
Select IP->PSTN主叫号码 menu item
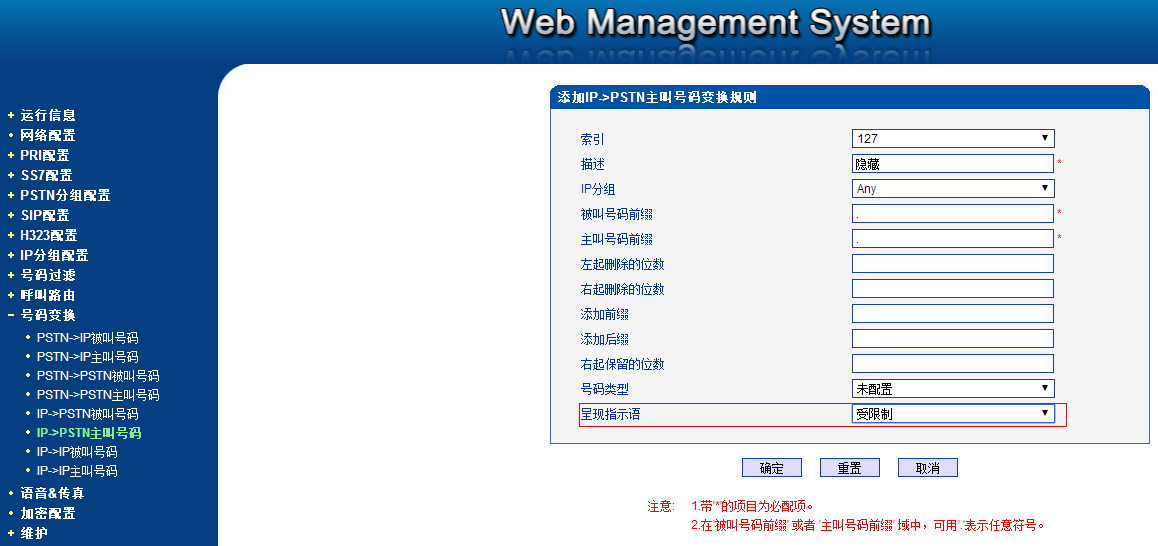click(x=89, y=433)
